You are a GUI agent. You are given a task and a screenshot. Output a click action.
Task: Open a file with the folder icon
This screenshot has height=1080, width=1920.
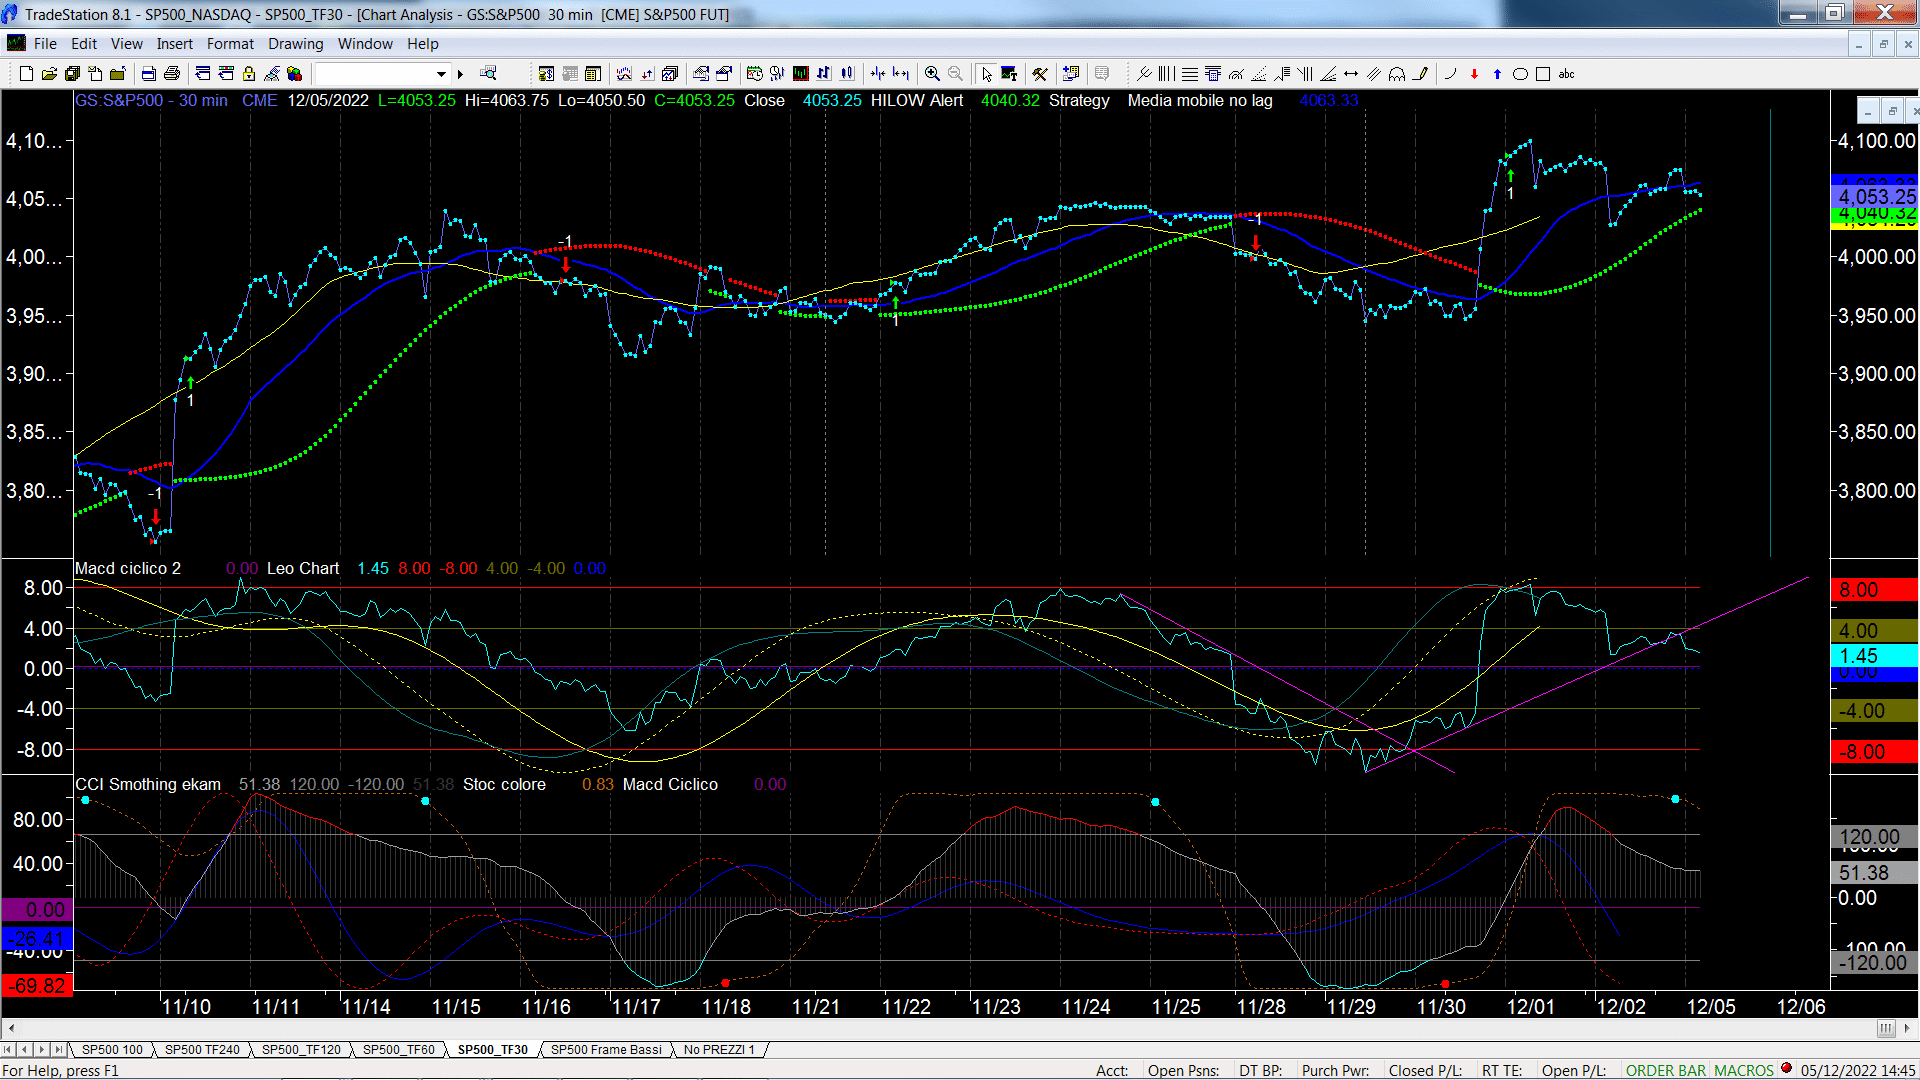tap(49, 74)
